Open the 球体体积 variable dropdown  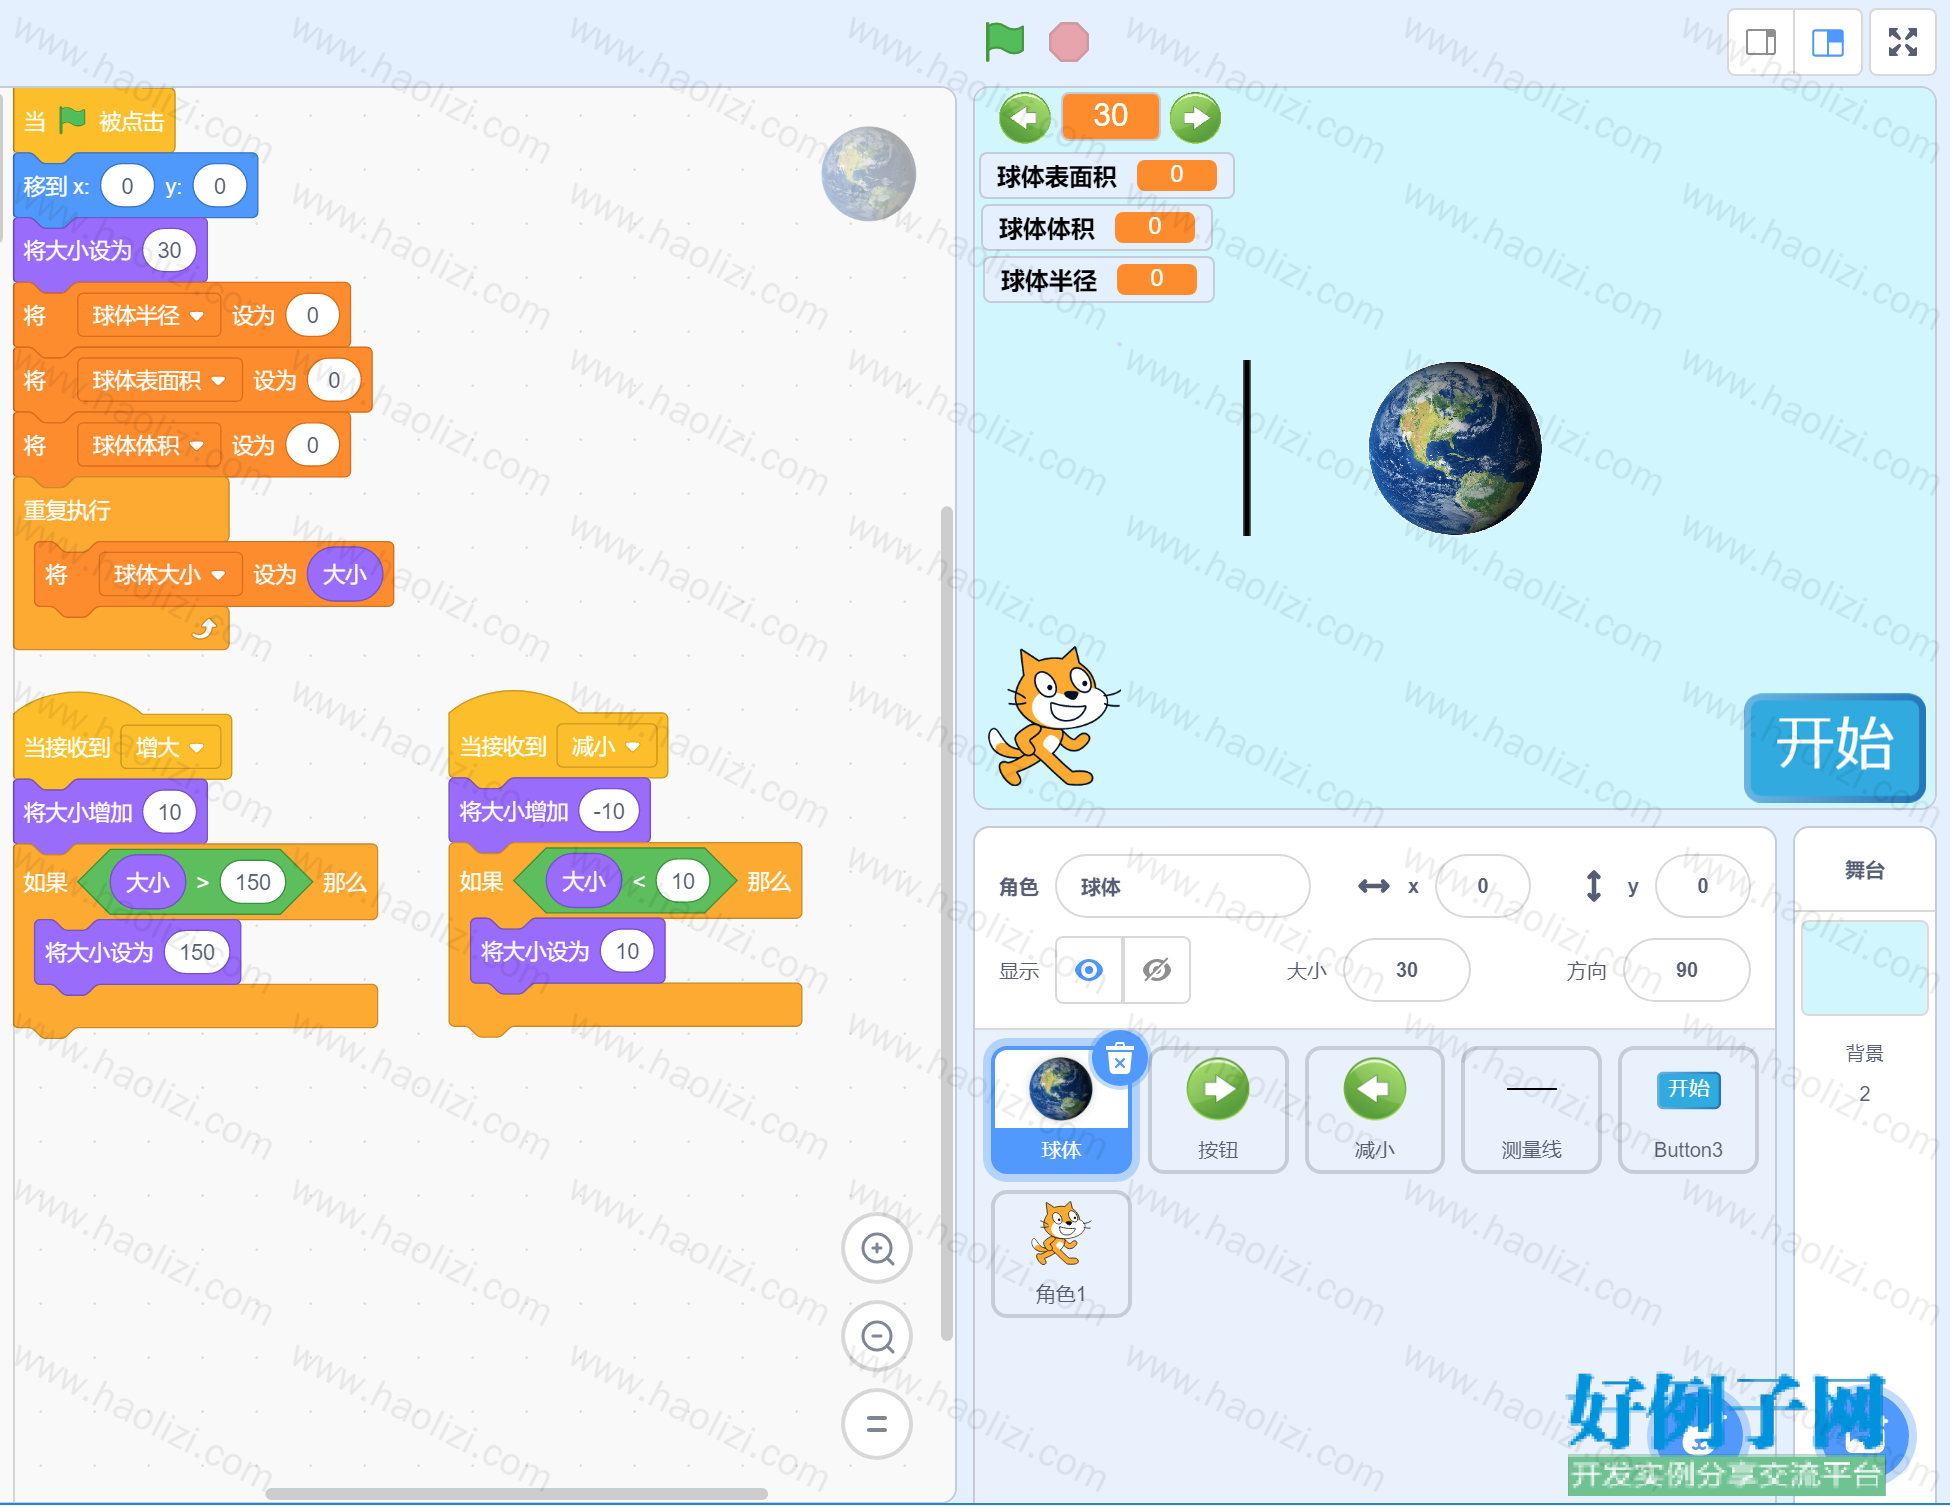click(148, 446)
